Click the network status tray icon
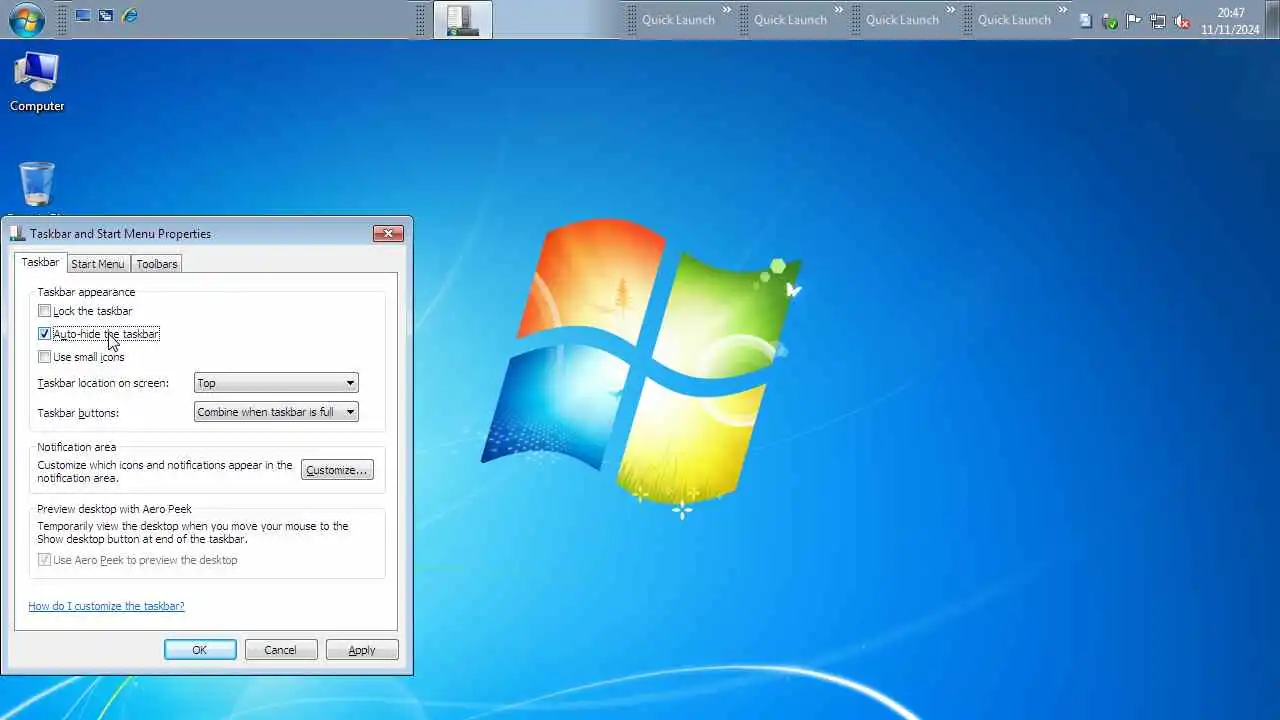 coord(1157,20)
